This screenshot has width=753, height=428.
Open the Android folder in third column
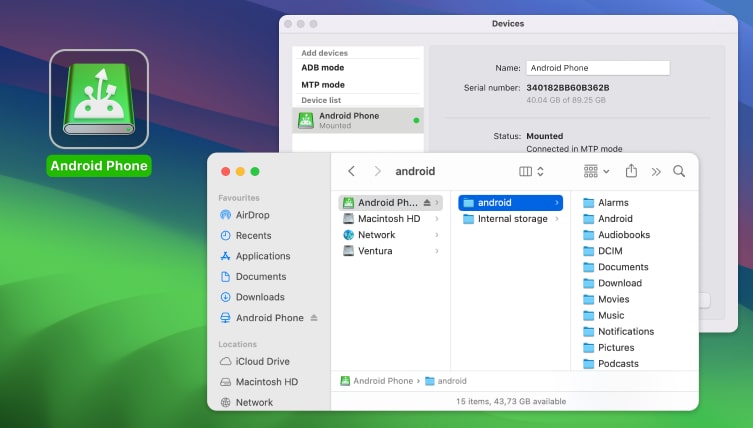608,219
